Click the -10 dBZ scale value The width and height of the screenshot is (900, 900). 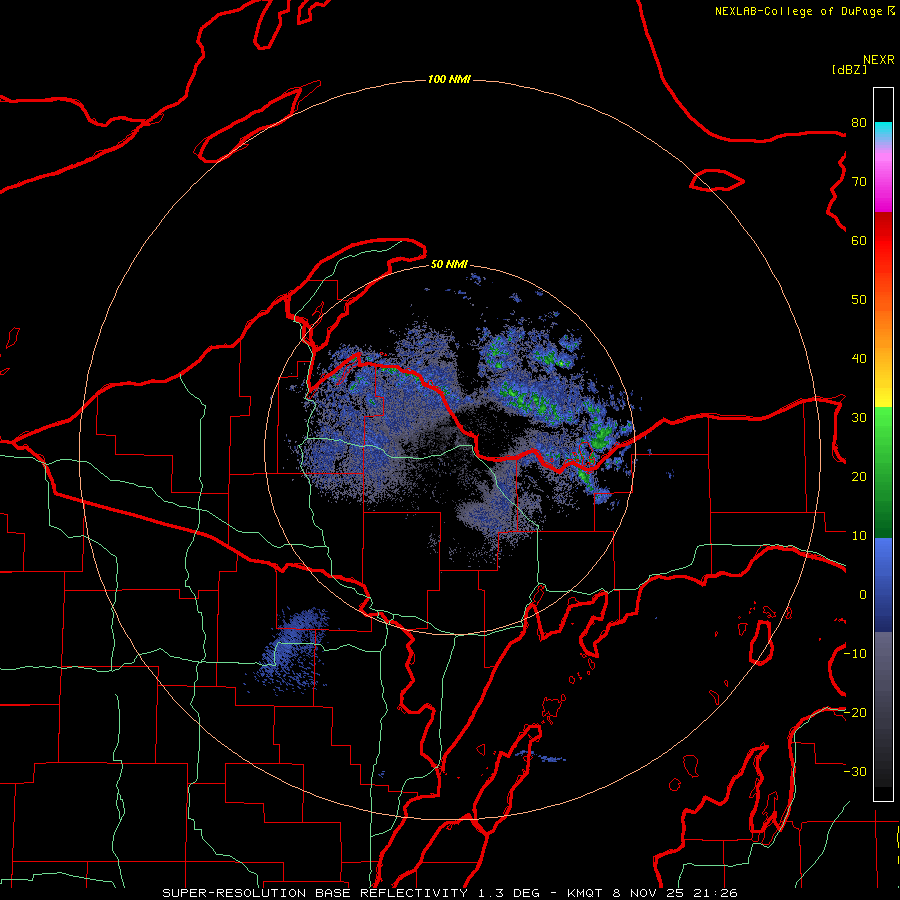click(855, 654)
